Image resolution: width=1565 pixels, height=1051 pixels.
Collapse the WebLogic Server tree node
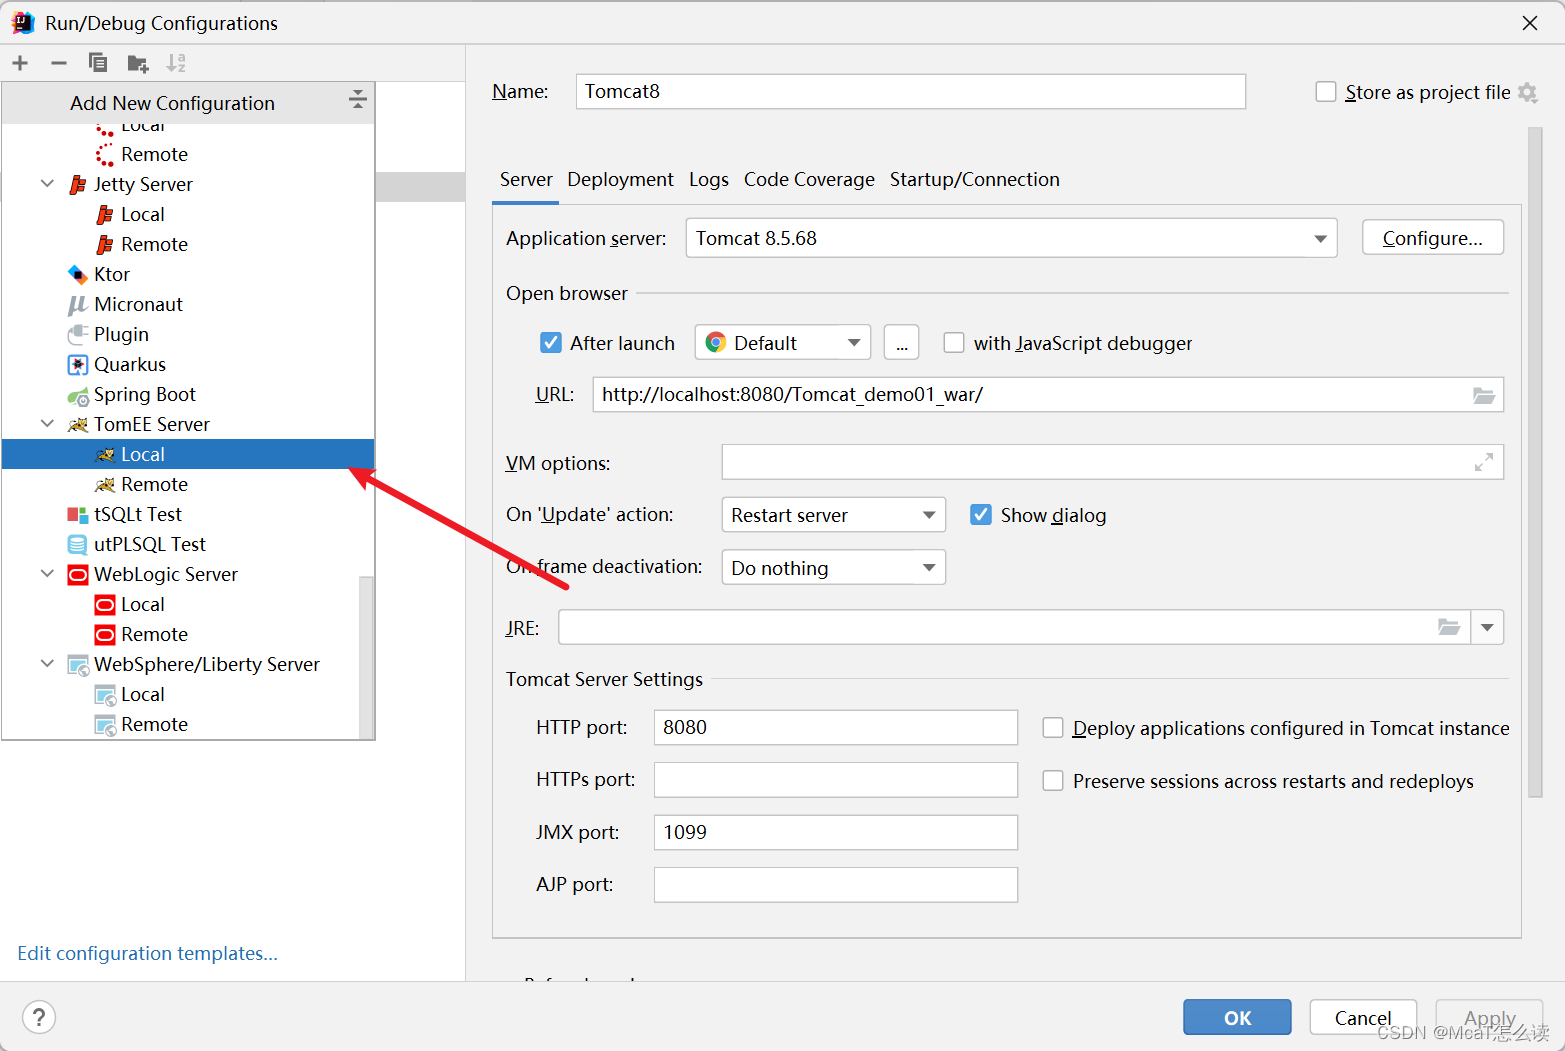point(47,574)
